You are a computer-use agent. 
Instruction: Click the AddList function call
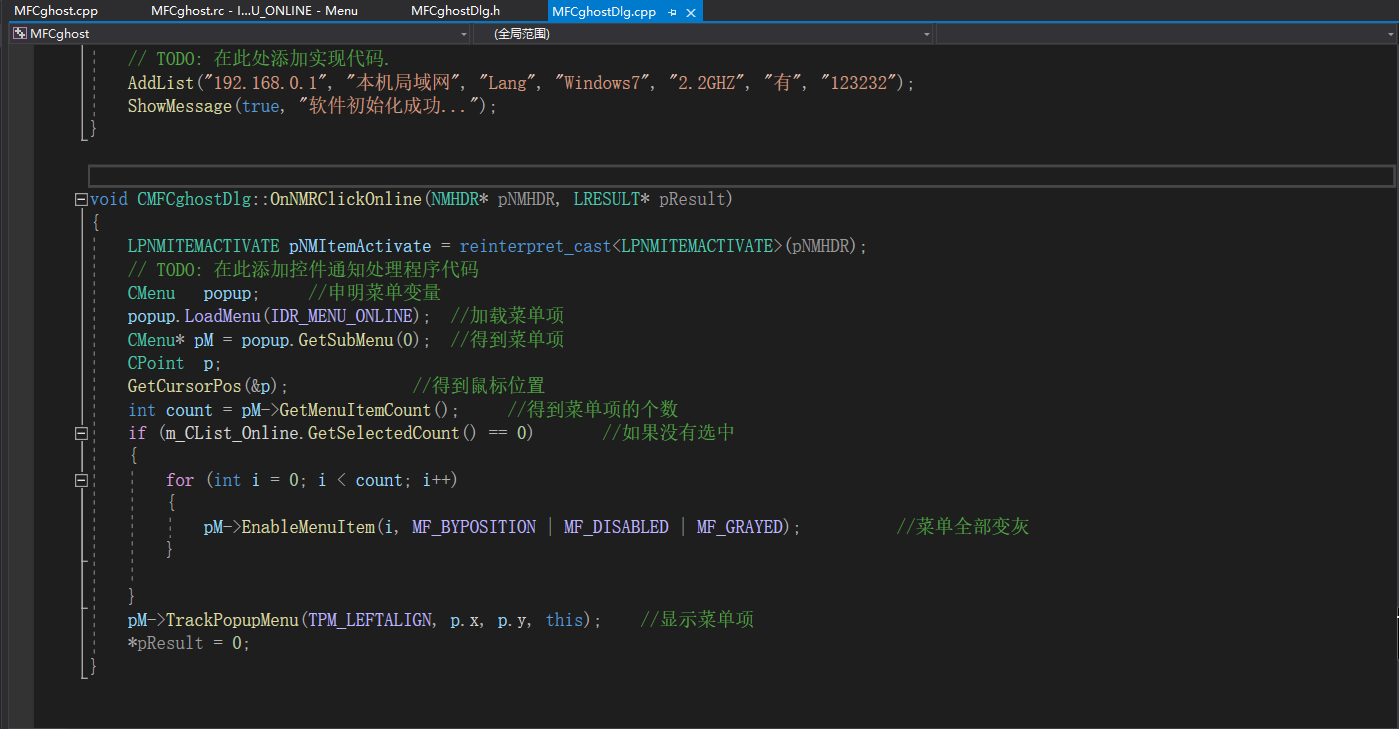point(161,83)
